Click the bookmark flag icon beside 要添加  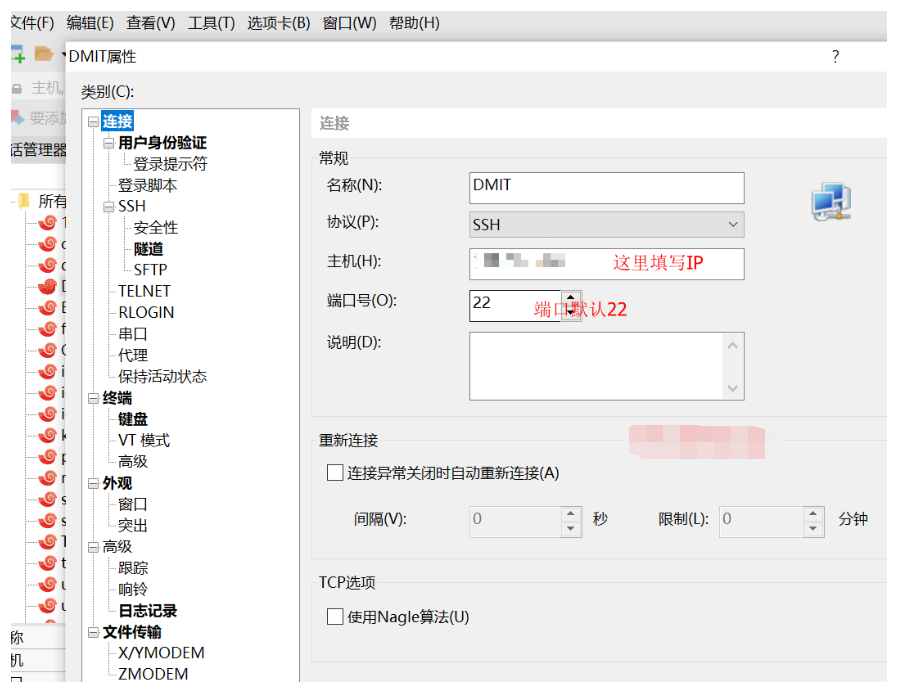(x=17, y=118)
